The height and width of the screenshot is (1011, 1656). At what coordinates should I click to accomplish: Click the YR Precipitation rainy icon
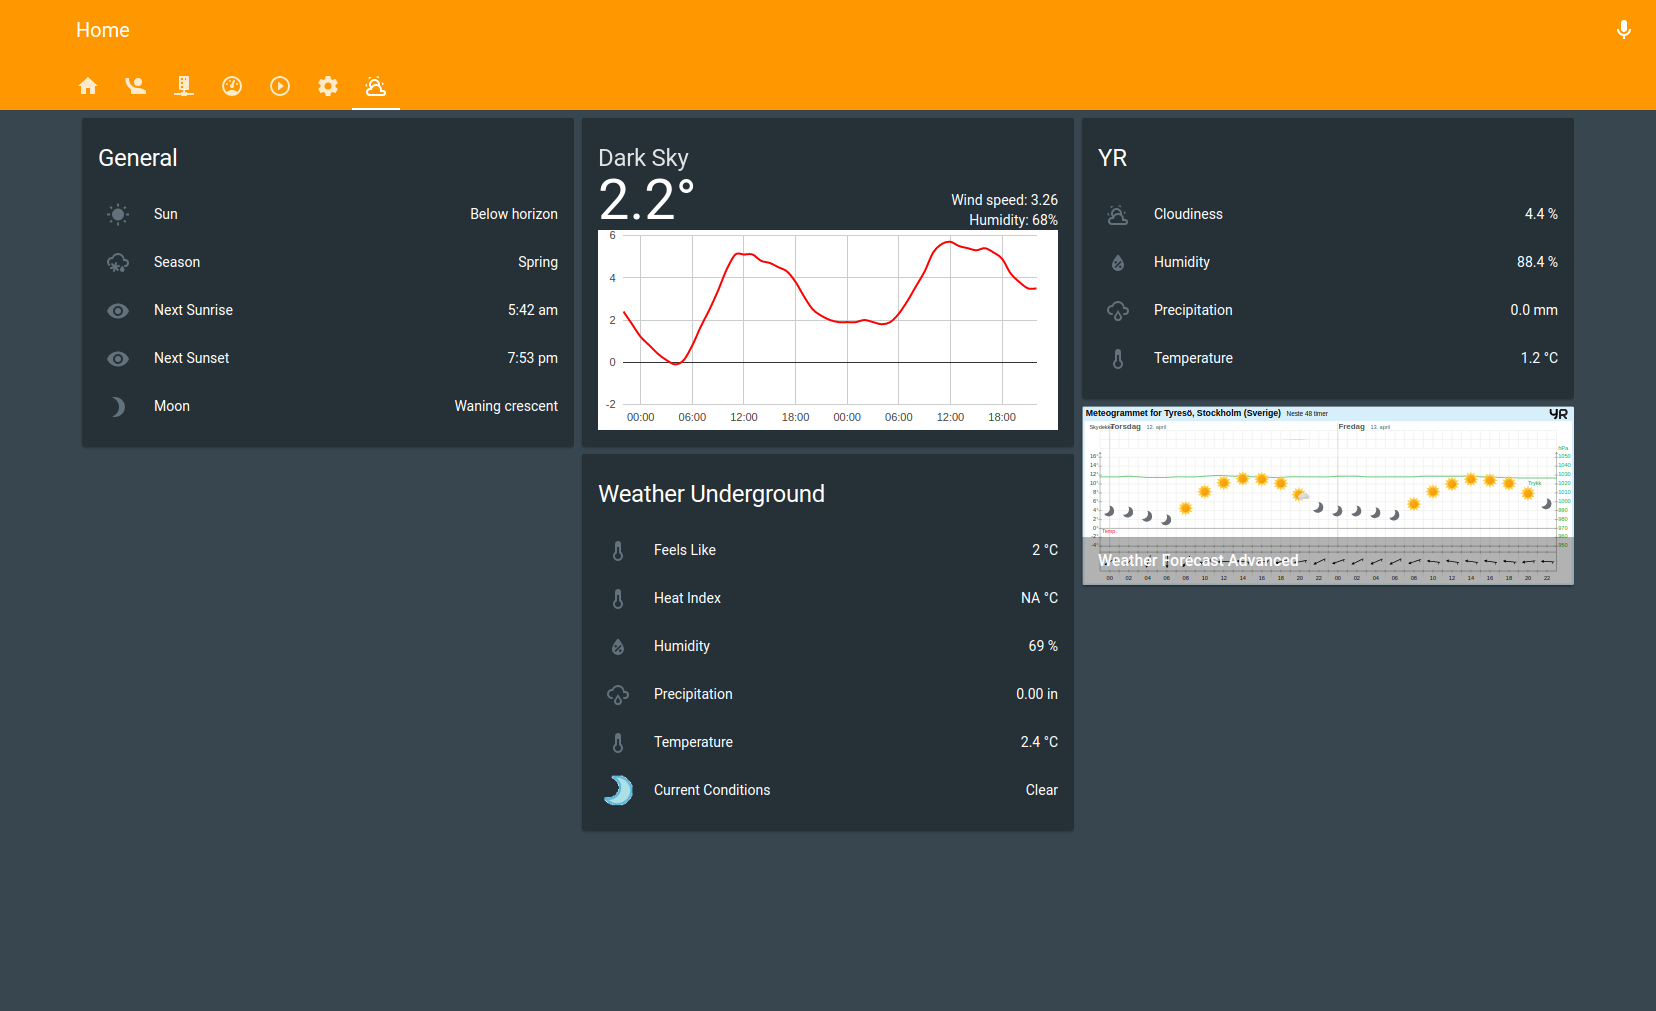pos(1118,310)
